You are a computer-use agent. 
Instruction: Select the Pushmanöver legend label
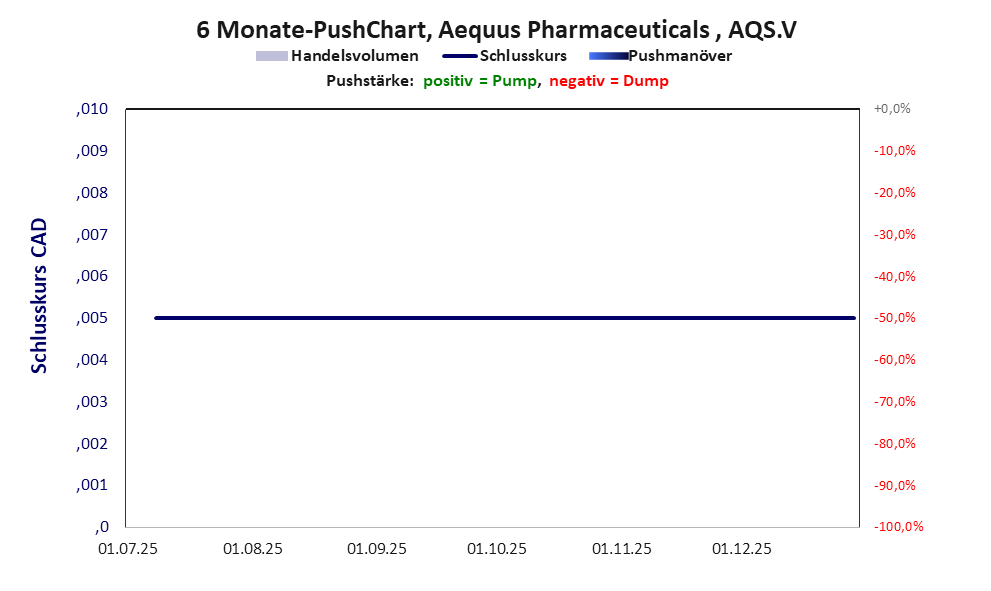680,56
